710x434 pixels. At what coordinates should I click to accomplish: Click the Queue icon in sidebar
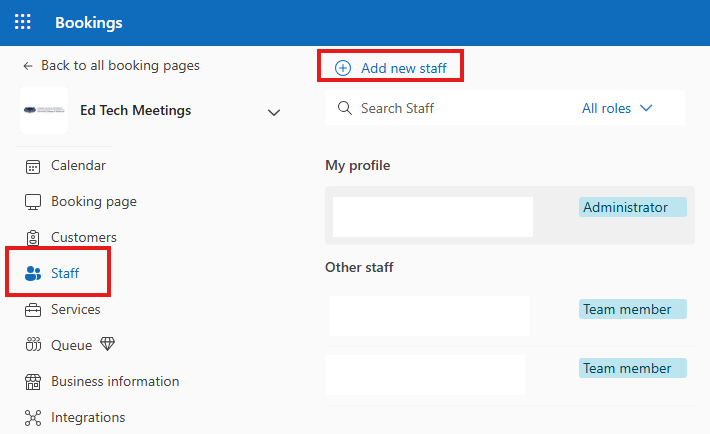33,346
